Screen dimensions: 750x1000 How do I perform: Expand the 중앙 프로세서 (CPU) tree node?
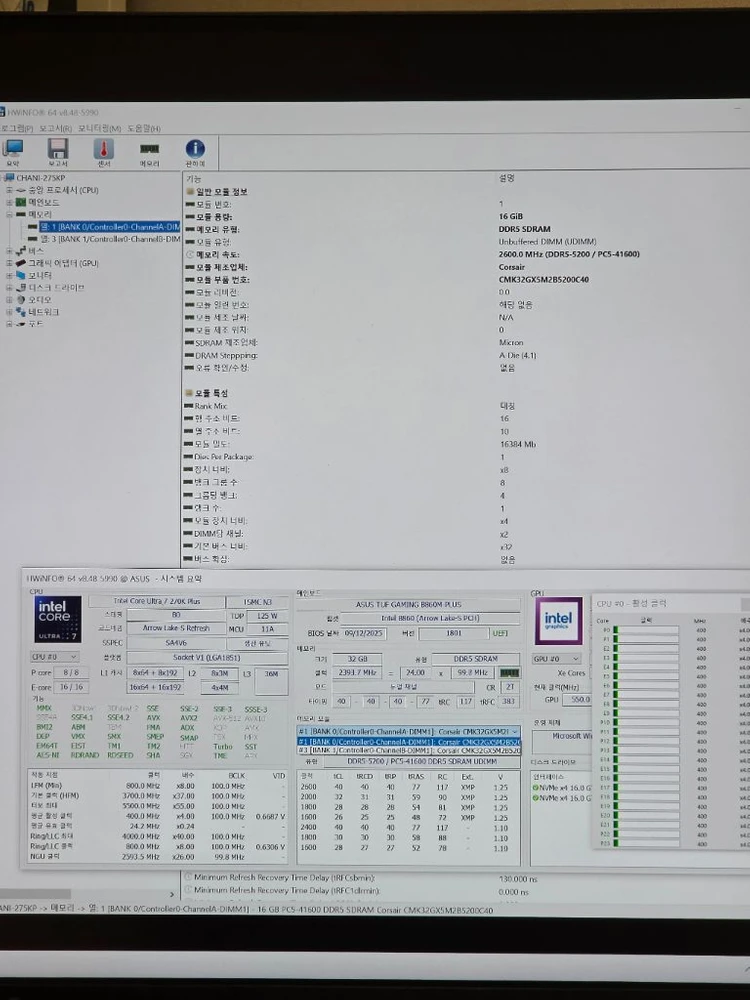pyautogui.click(x=10, y=190)
